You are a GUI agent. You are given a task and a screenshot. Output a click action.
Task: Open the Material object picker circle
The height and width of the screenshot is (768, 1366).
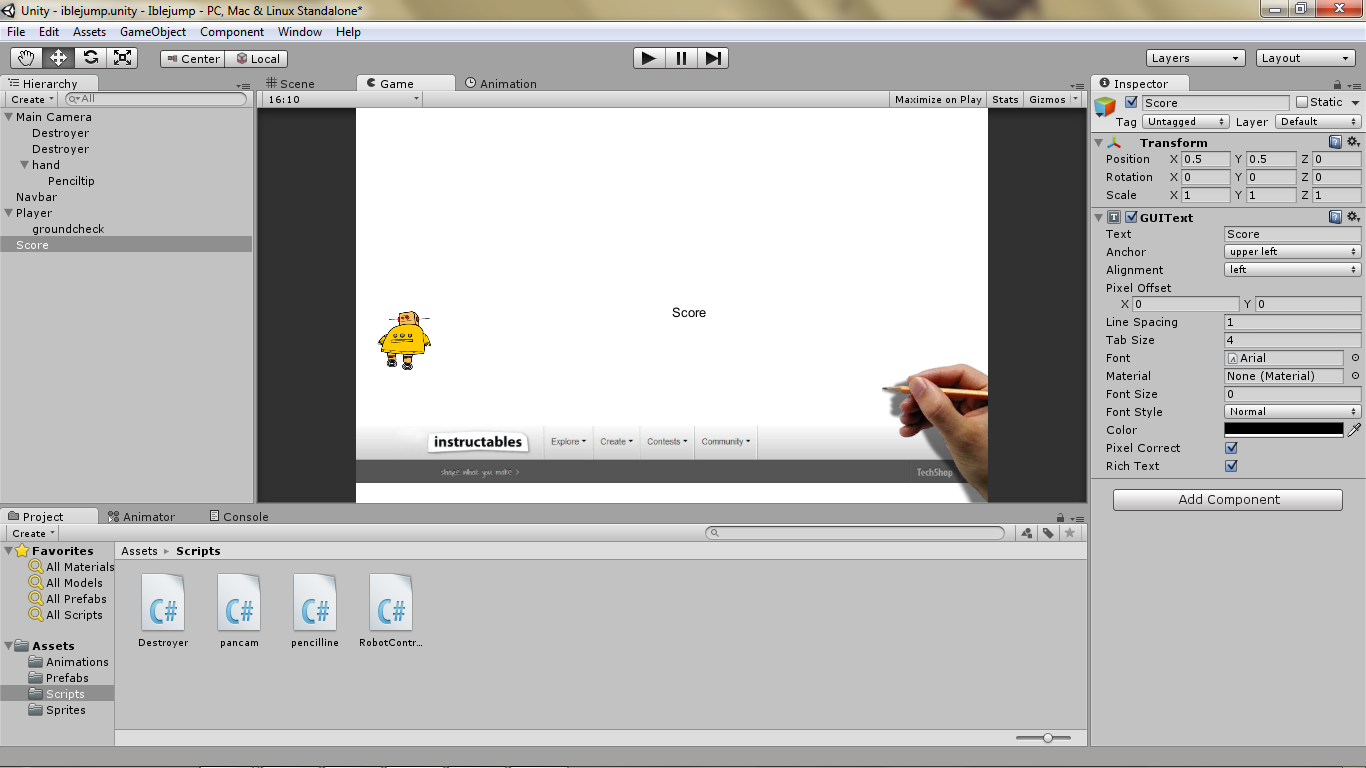[x=1355, y=376]
